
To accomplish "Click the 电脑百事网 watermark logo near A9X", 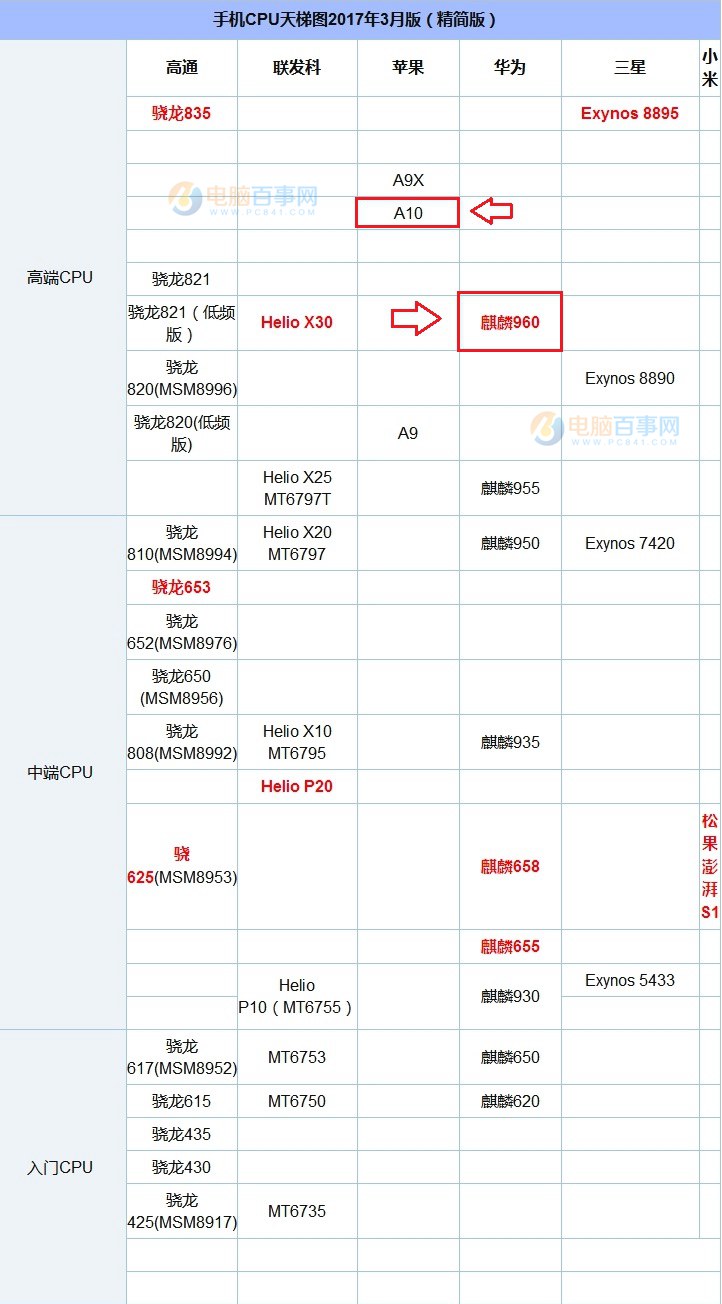I will click(x=243, y=199).
